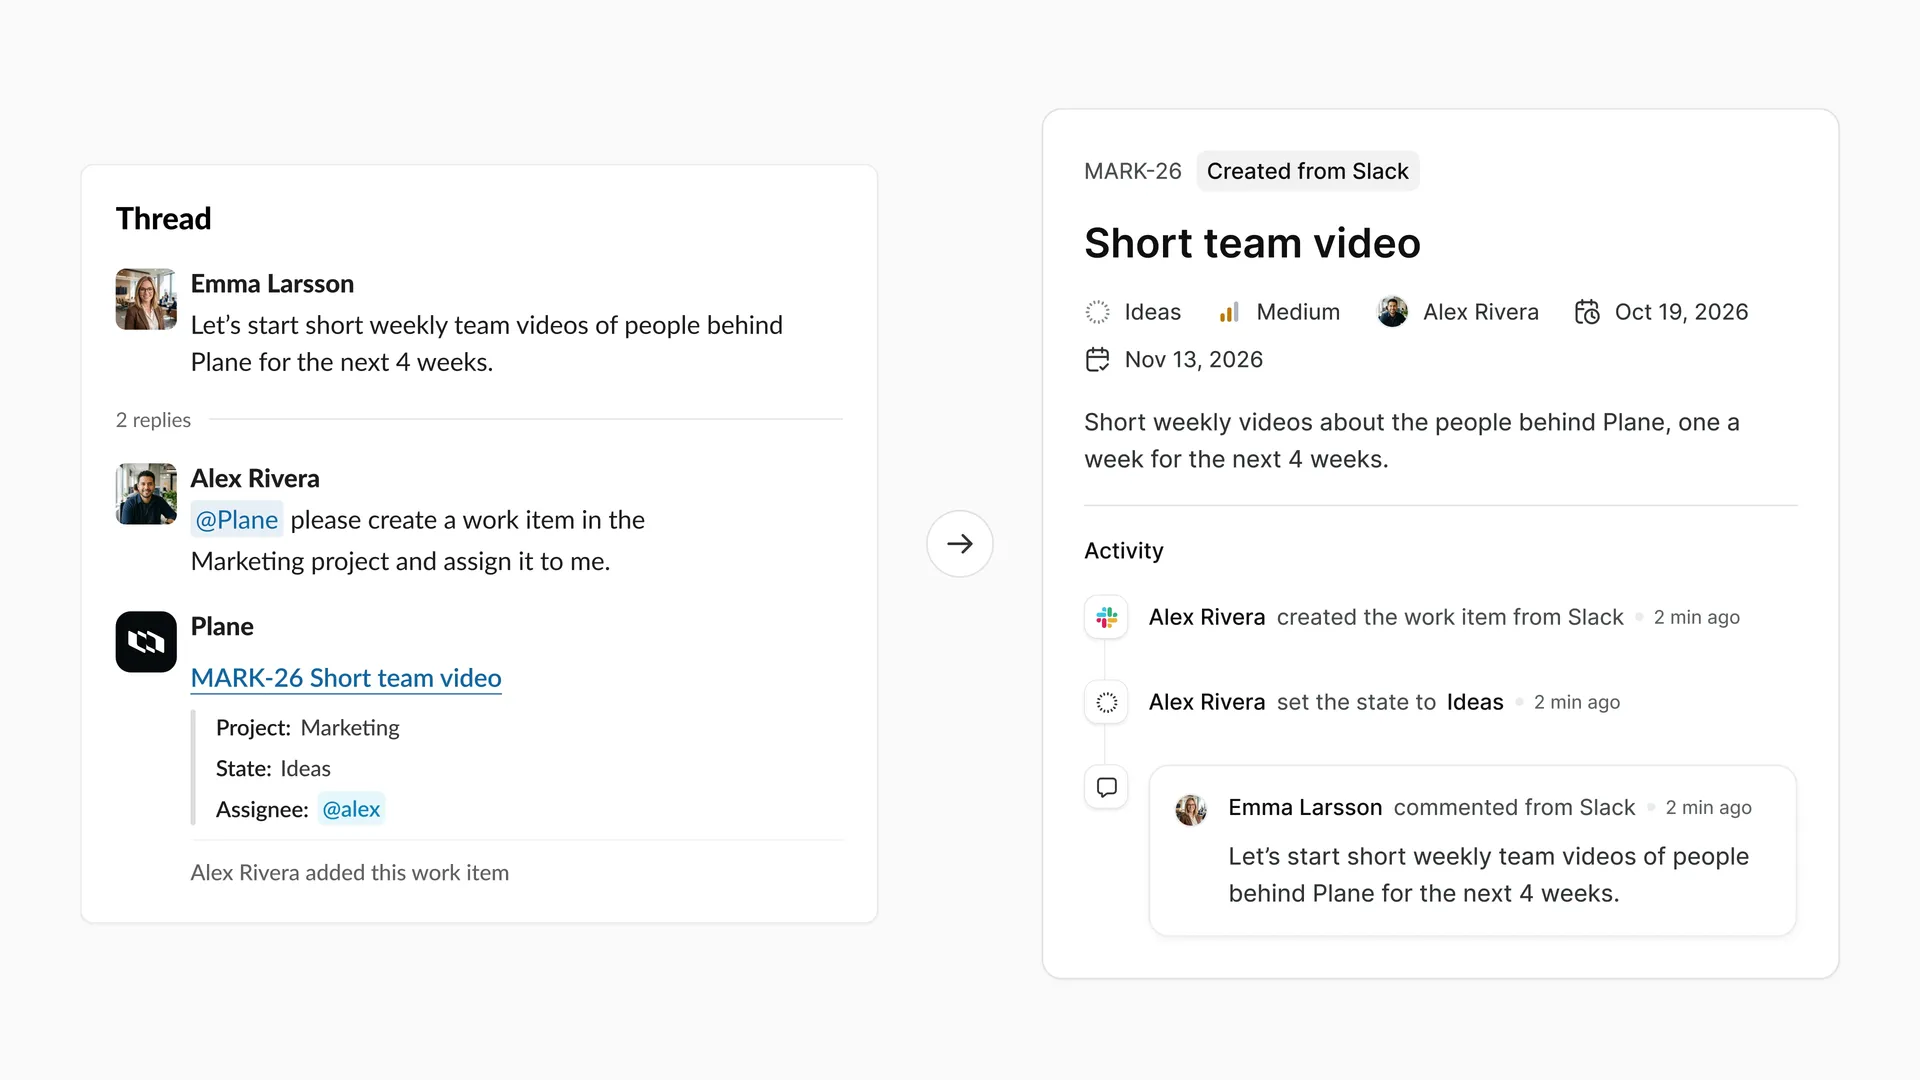Click the Activity heading
1920x1080 pixels.
tap(1124, 551)
